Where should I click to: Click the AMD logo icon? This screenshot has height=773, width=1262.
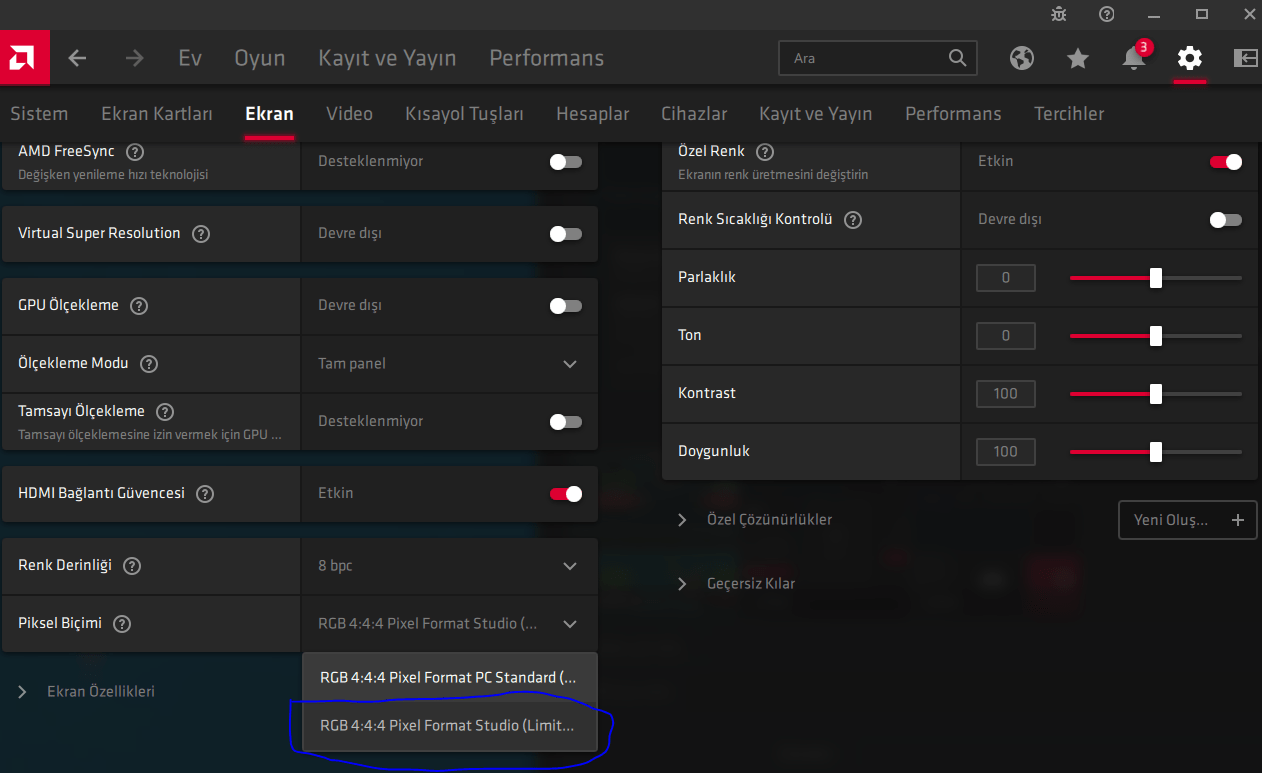pyautogui.click(x=24, y=58)
